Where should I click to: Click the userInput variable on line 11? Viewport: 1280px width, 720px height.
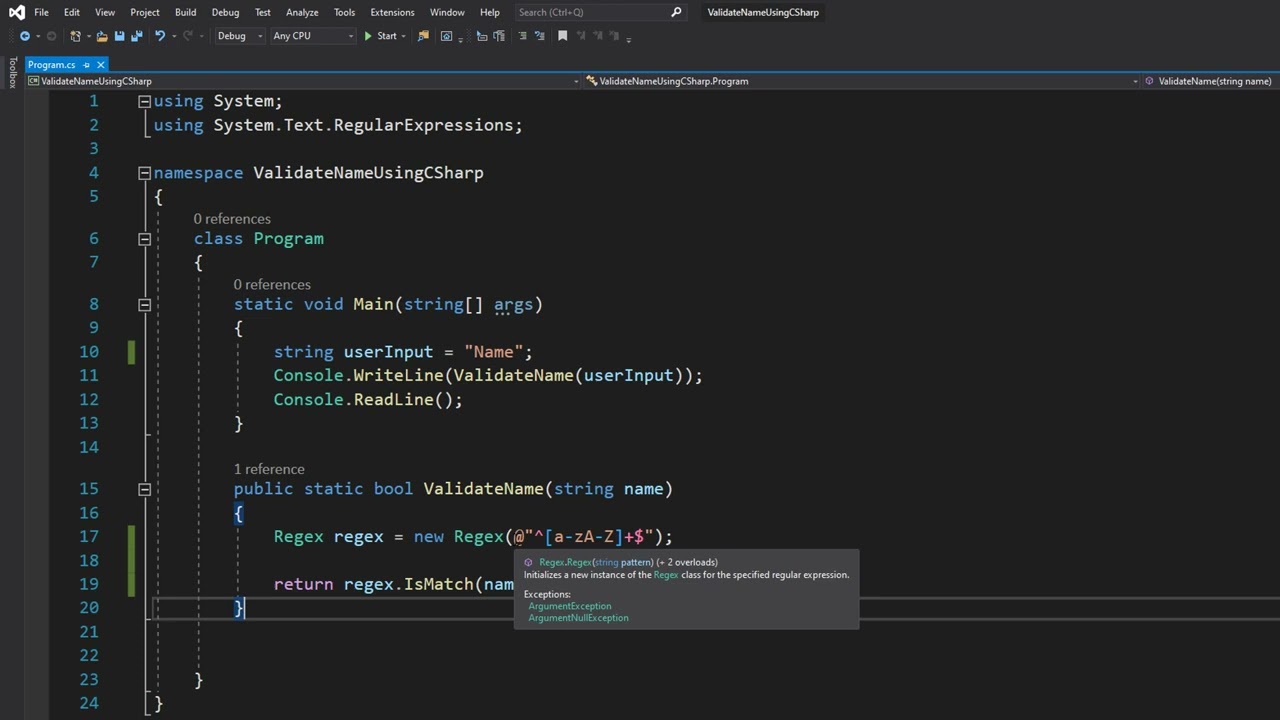coord(629,376)
